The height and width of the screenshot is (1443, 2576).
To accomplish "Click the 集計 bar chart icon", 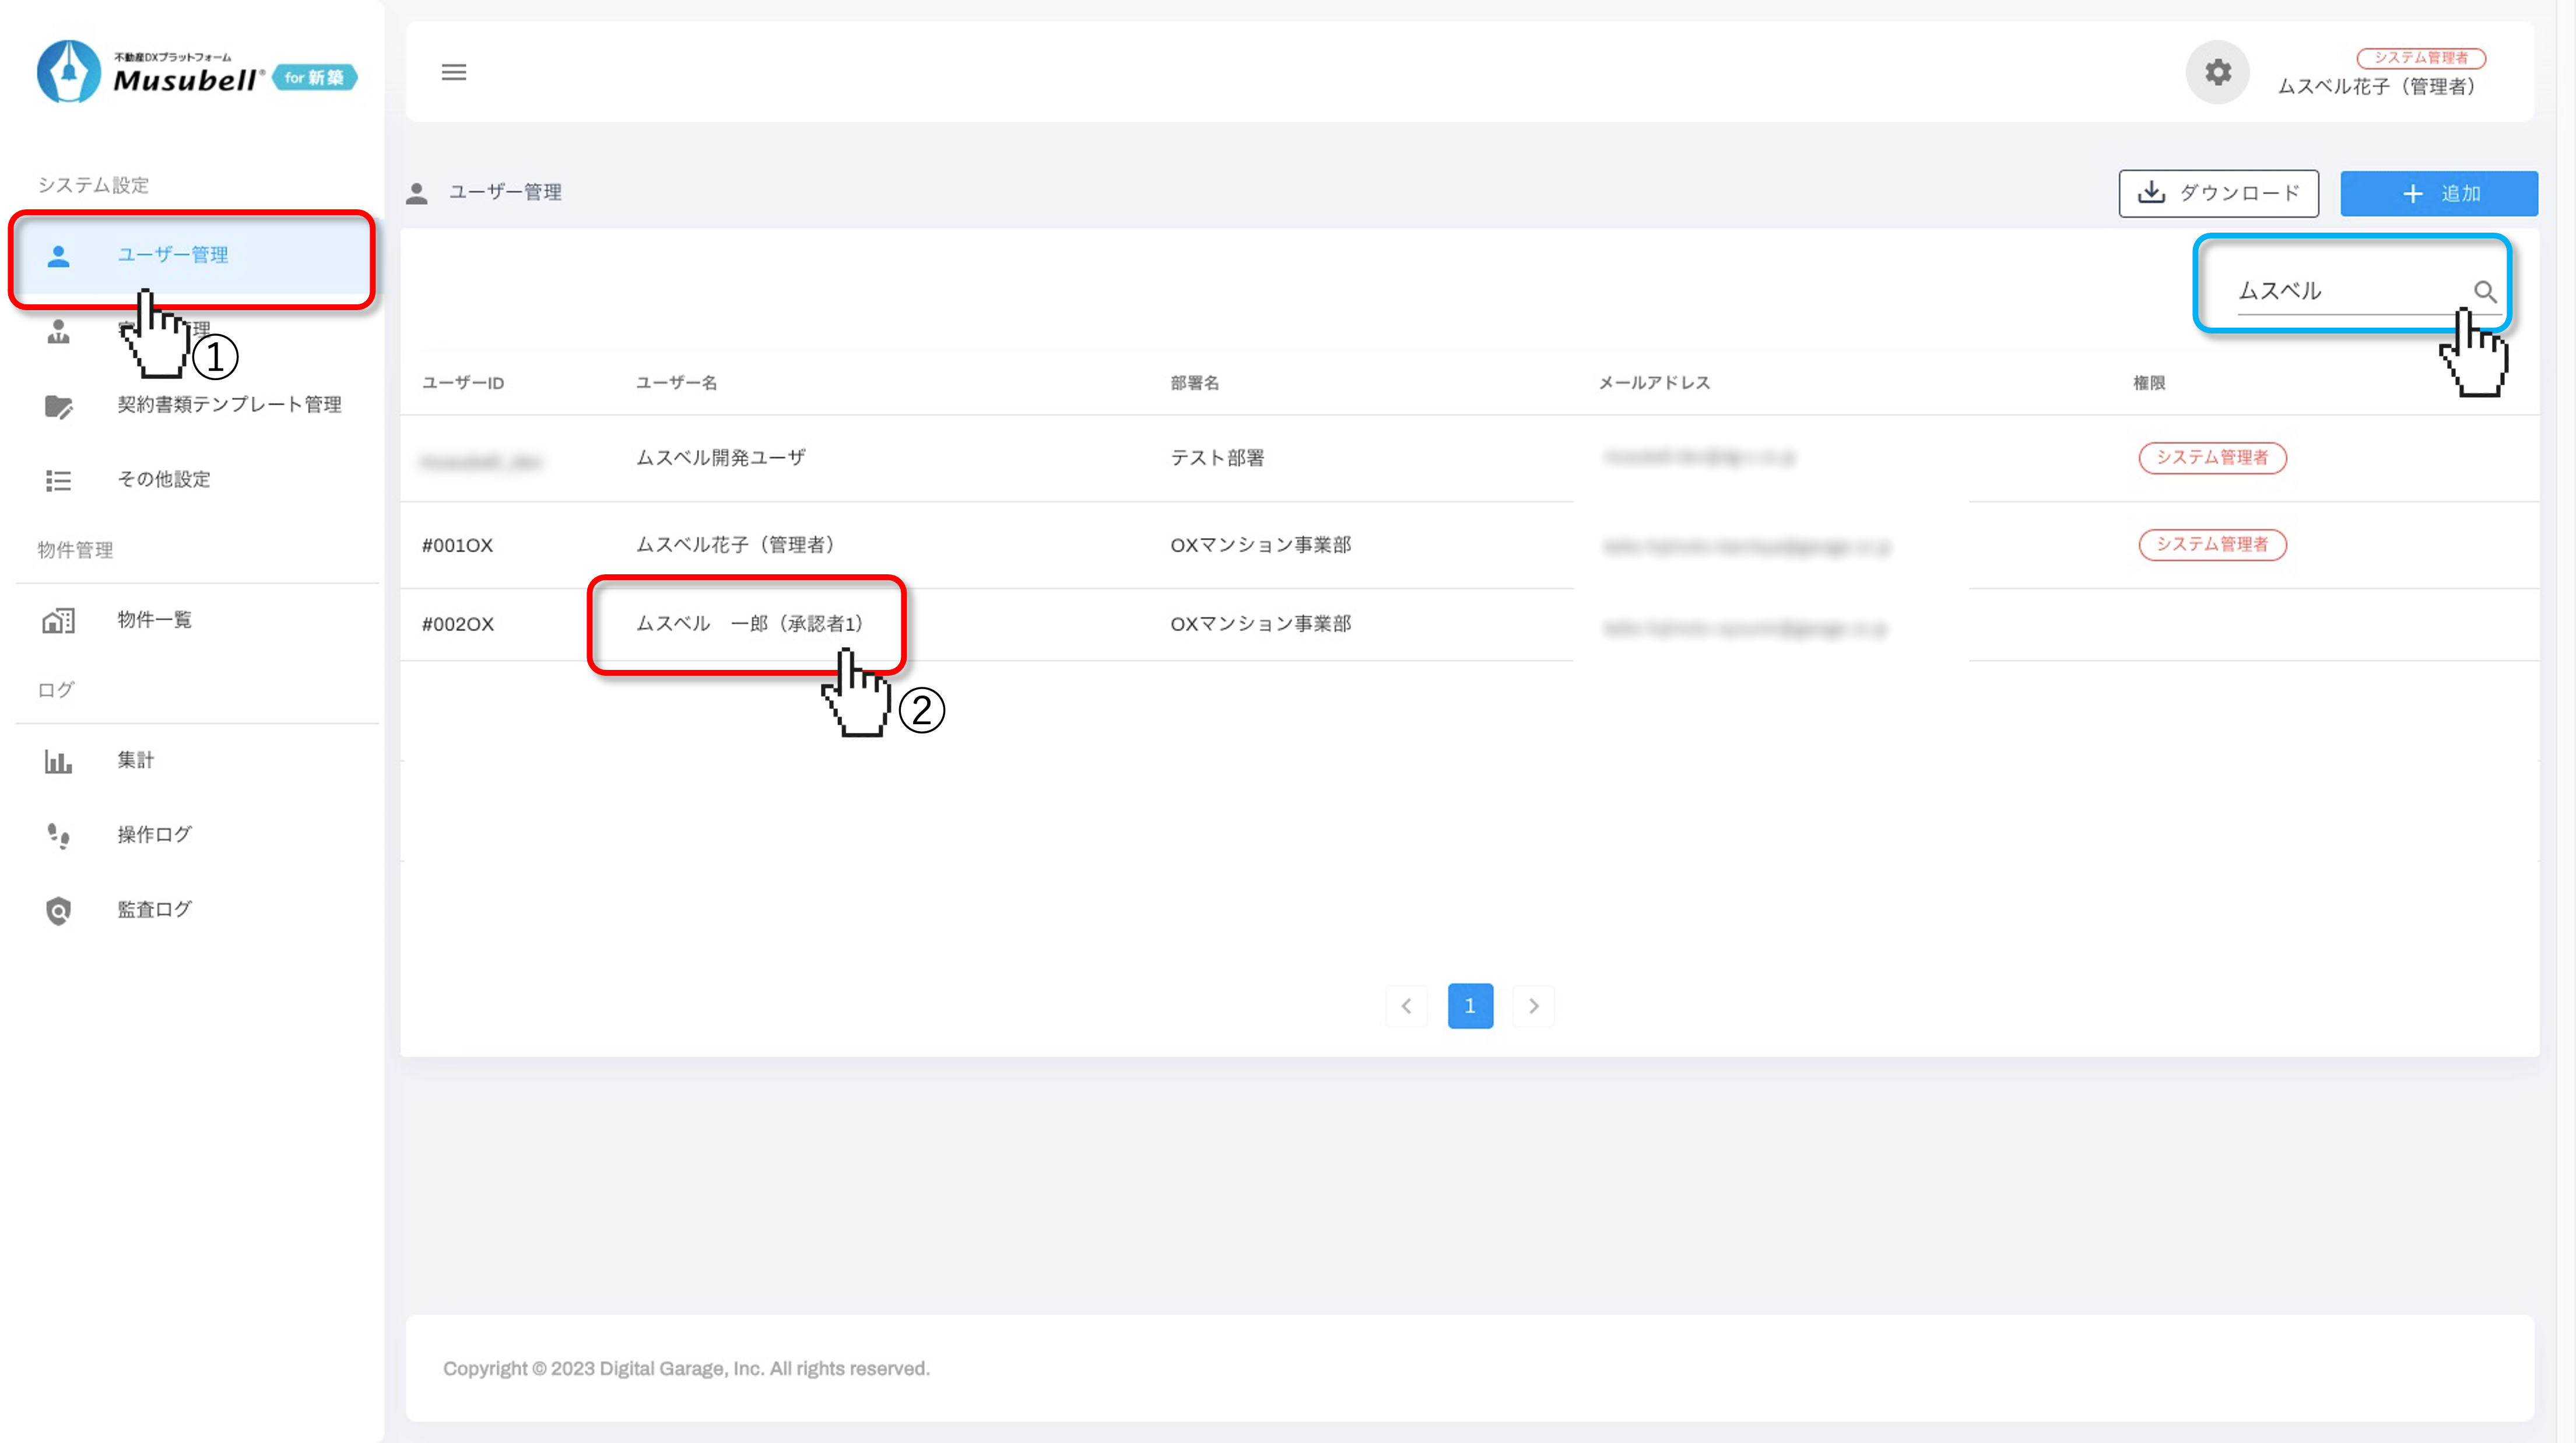I will point(59,762).
